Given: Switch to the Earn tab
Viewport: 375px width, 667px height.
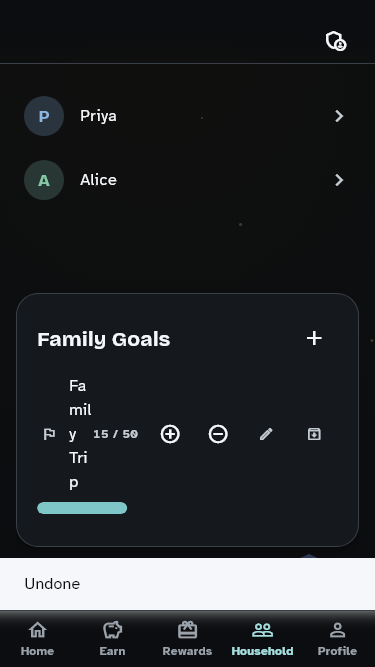Looking at the screenshot, I should [x=112, y=638].
